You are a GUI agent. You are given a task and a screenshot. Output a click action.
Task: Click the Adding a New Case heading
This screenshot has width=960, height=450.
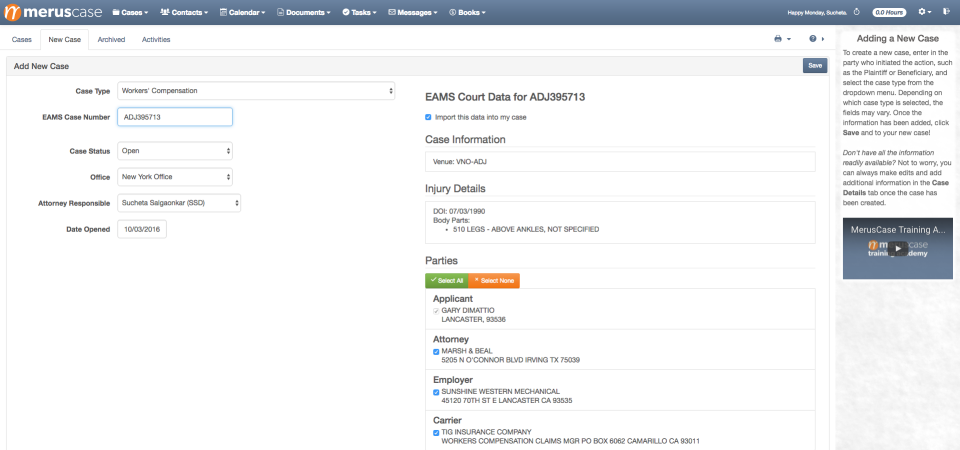[898, 39]
